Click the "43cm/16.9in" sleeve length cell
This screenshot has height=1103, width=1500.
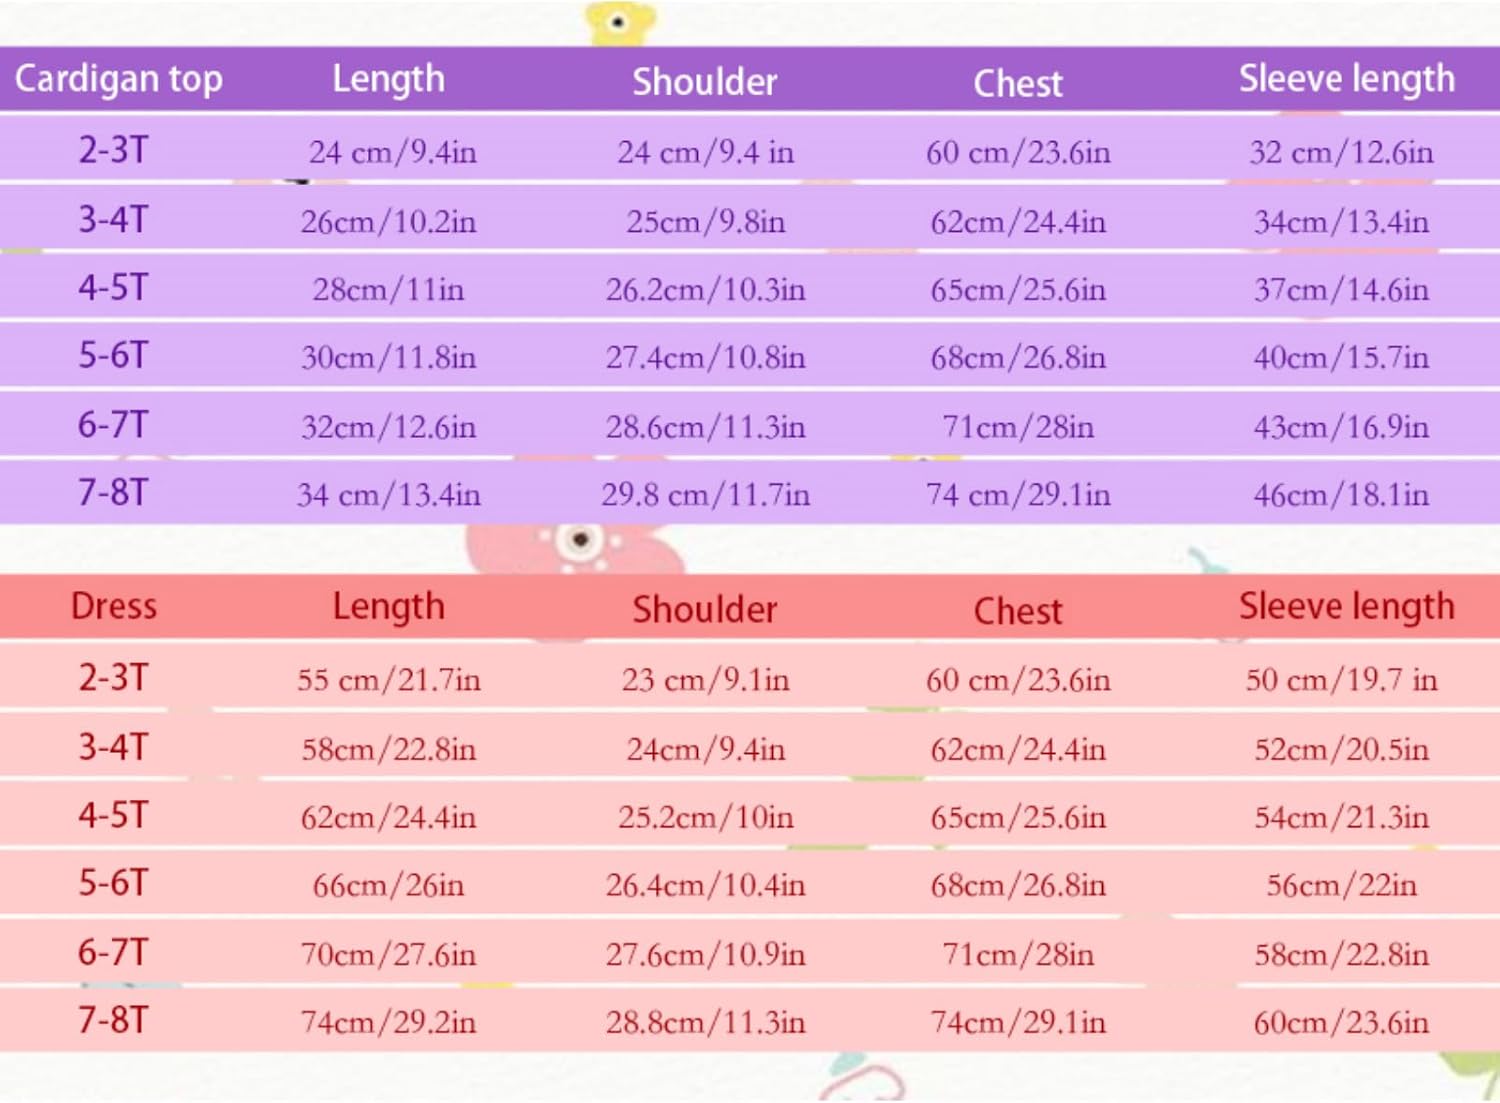1341,427
